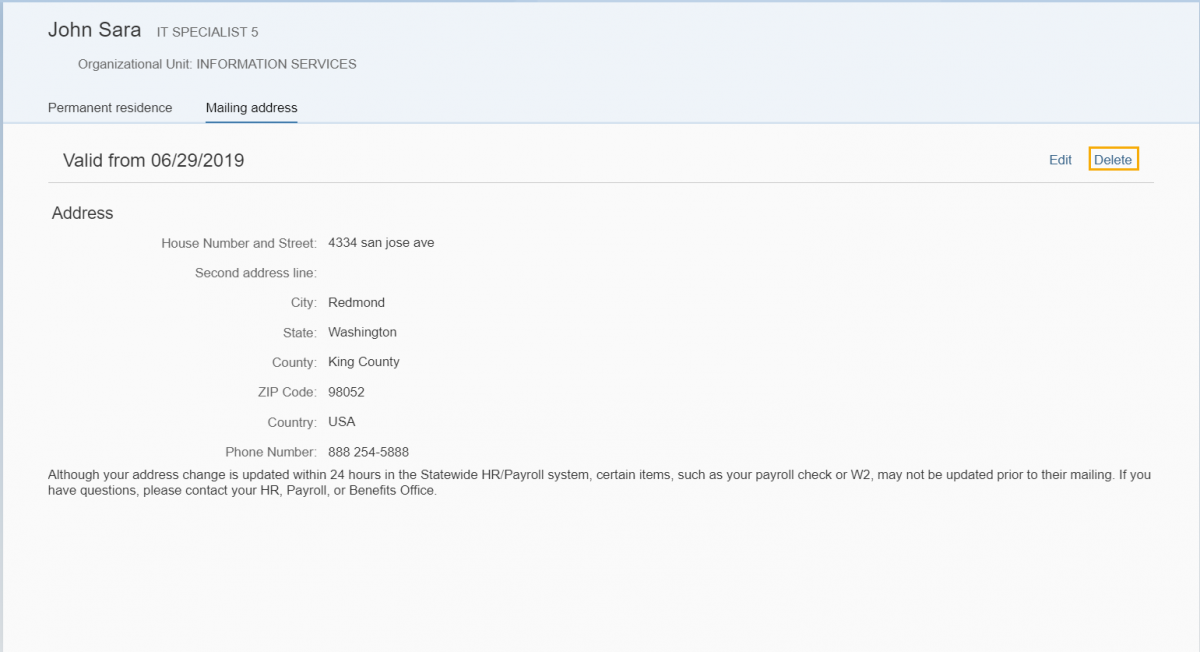Click the Organizational Unit: INFORMATION SERVICES text

[x=217, y=64]
